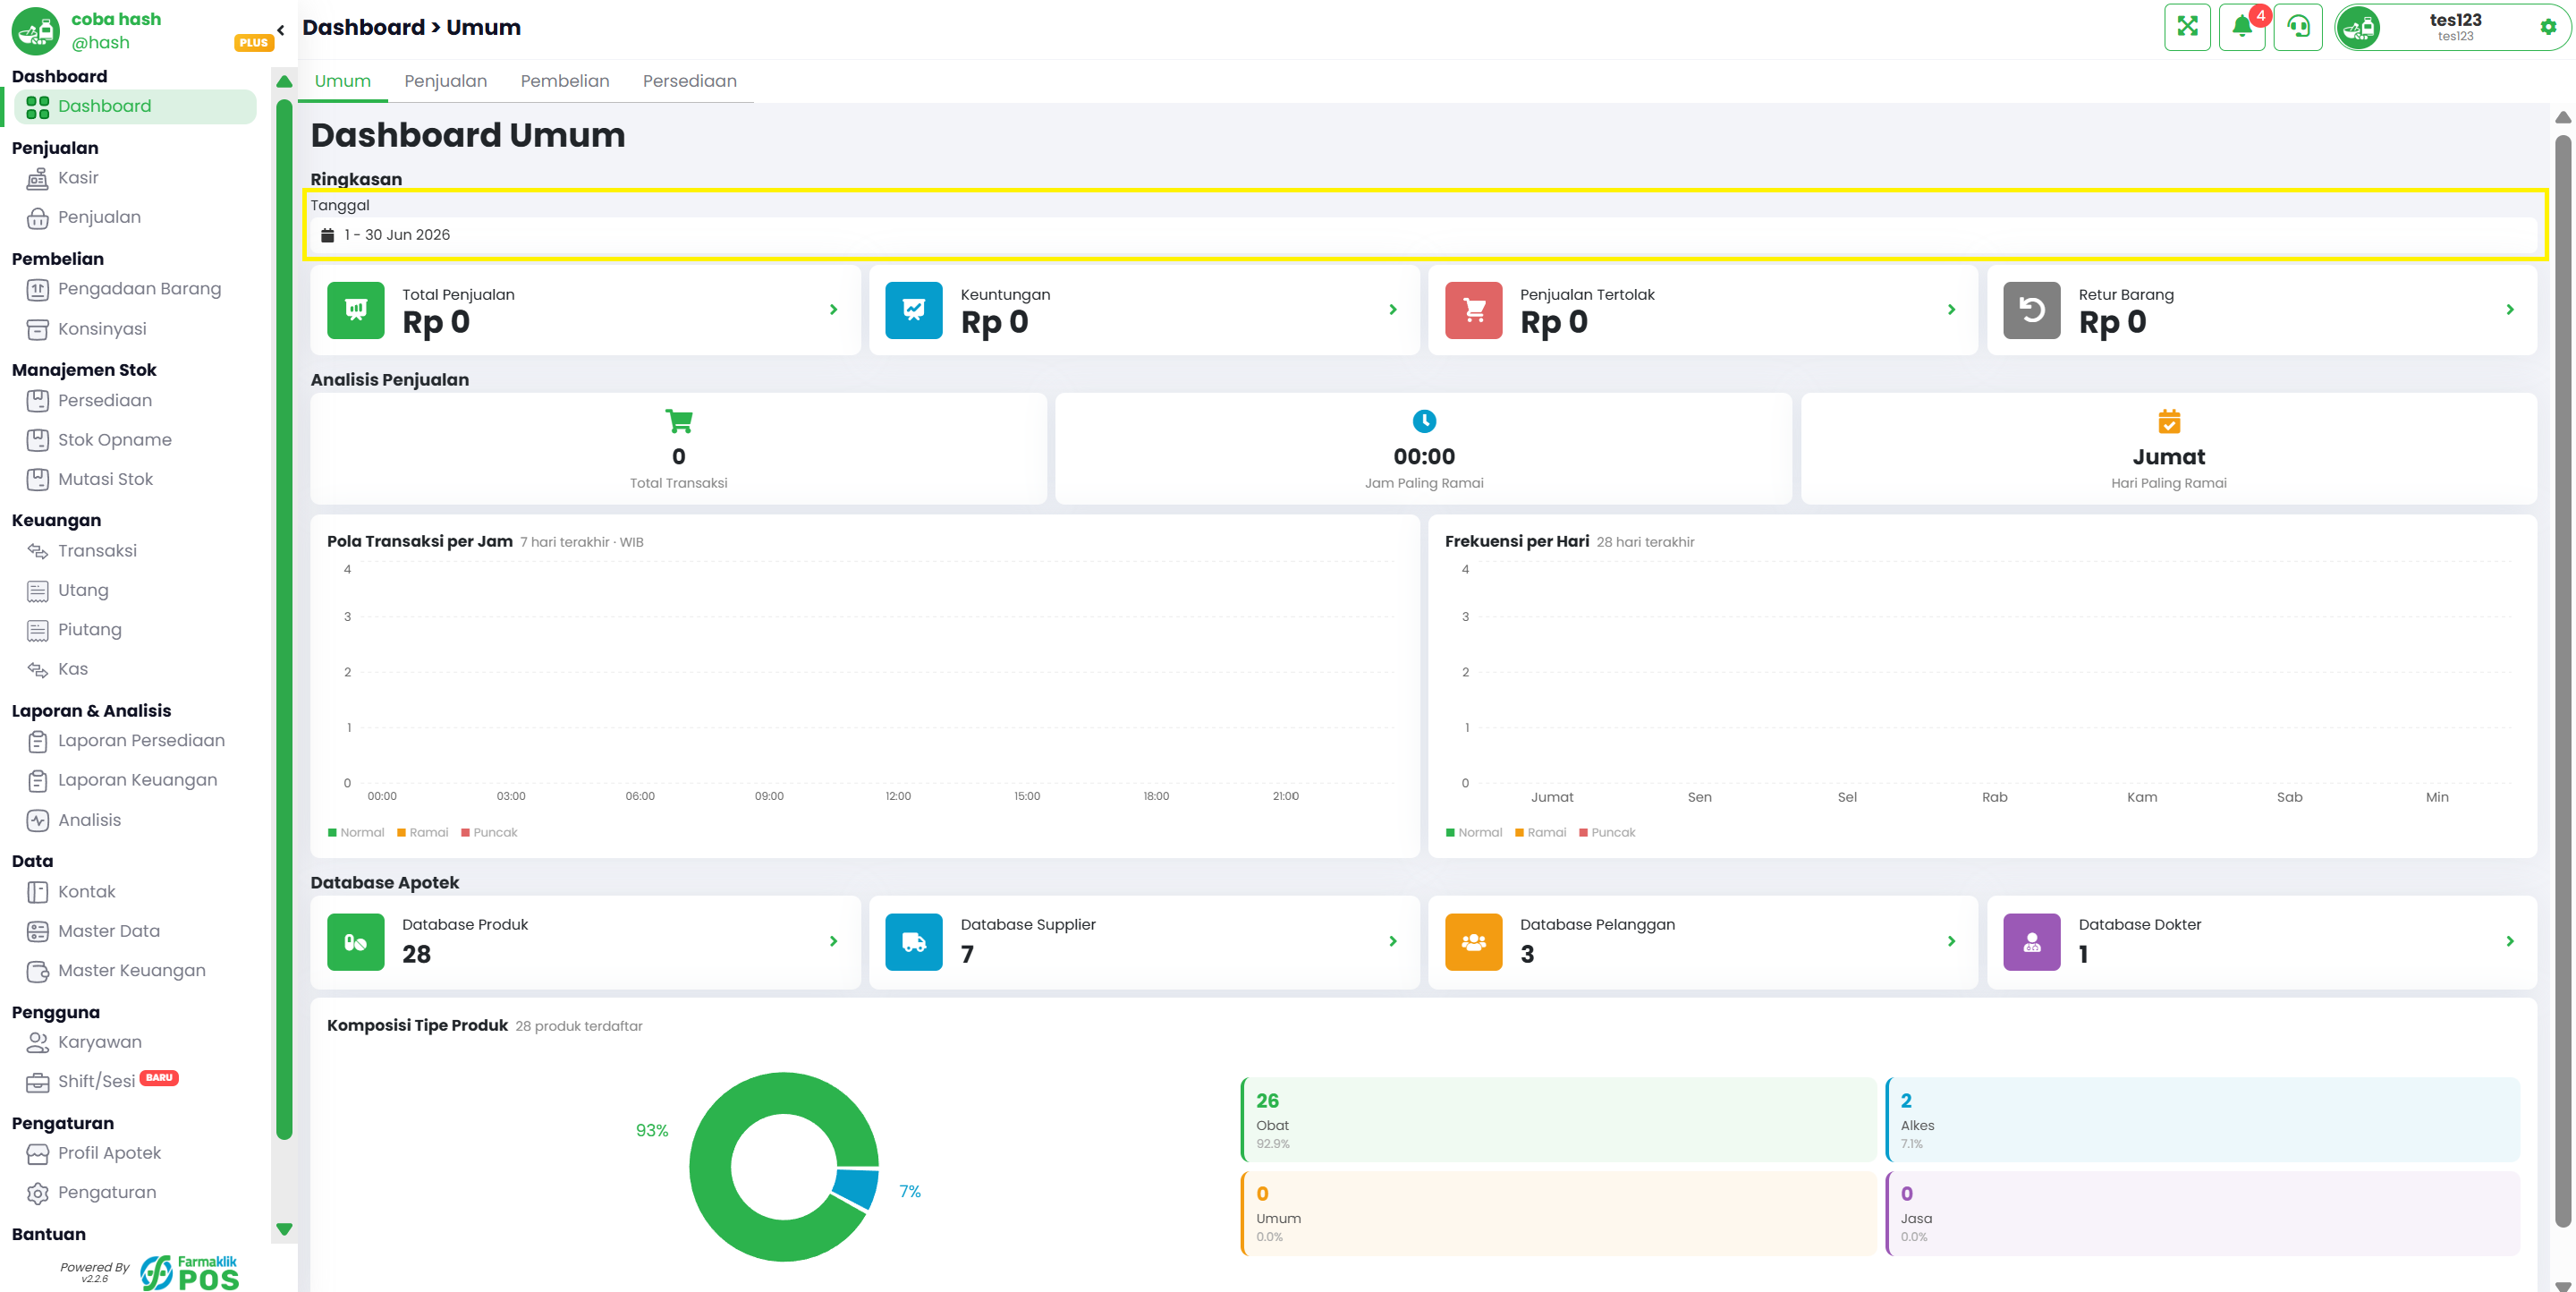
Task: Switch to the Penjualan tab
Action: tap(446, 81)
